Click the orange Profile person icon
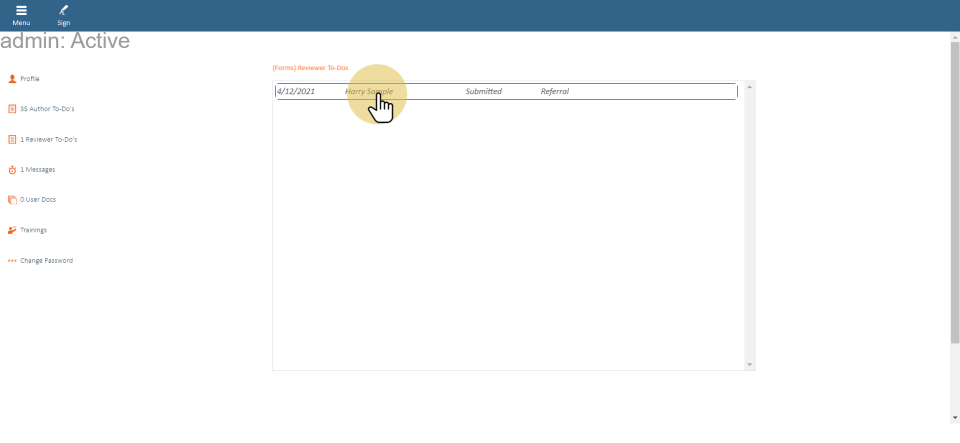Screen dimensions: 960x443 (x=12, y=78)
